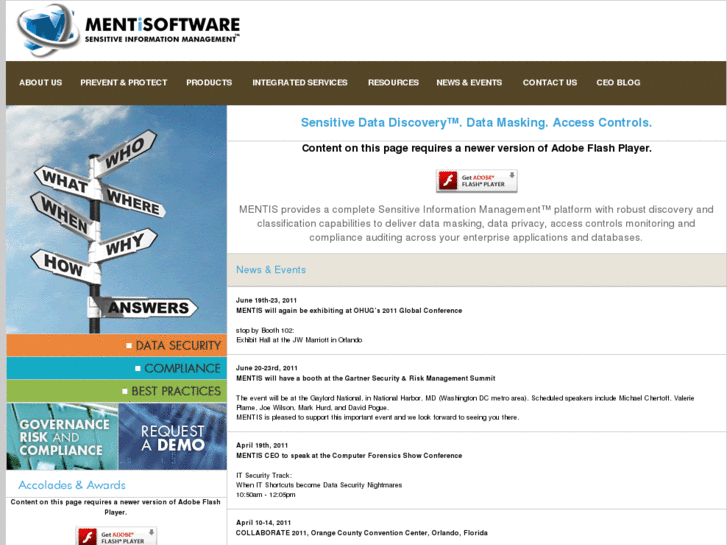Click the Sensitive Data Discovery headline
The width and height of the screenshot is (727, 545).
pyautogui.click(x=476, y=122)
